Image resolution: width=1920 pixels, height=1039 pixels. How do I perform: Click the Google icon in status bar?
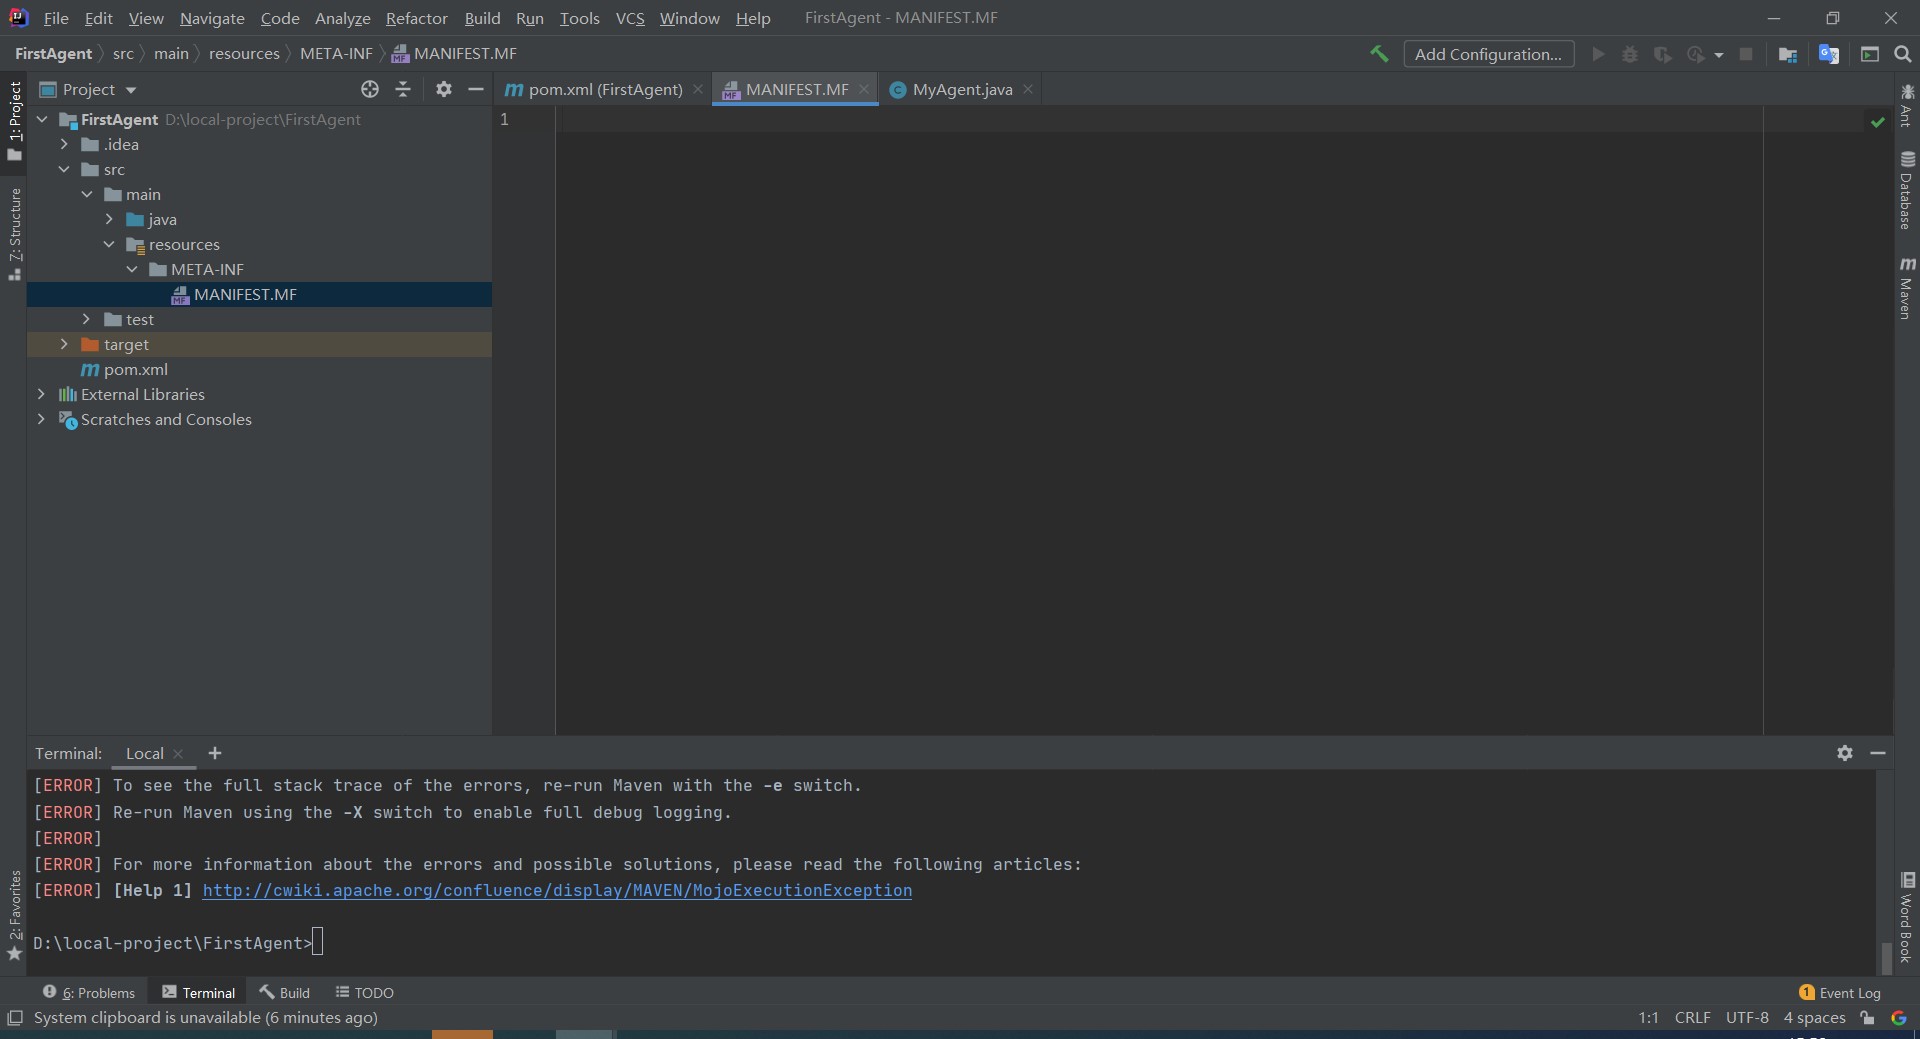[x=1899, y=1018]
